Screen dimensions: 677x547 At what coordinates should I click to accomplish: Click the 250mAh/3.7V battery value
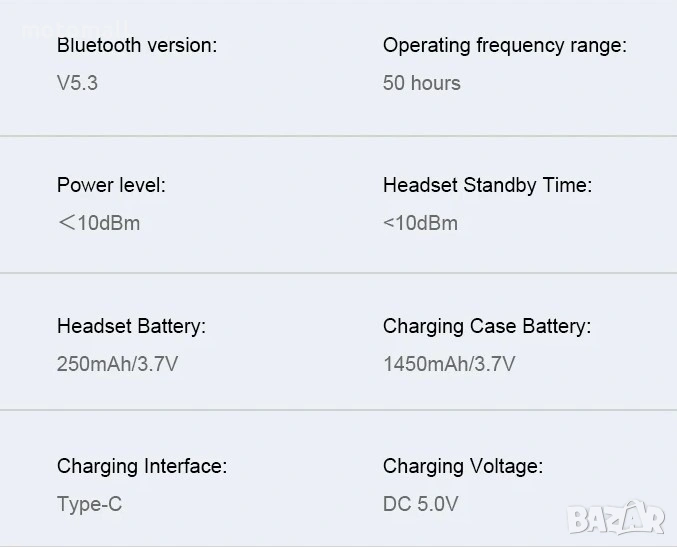tap(117, 364)
